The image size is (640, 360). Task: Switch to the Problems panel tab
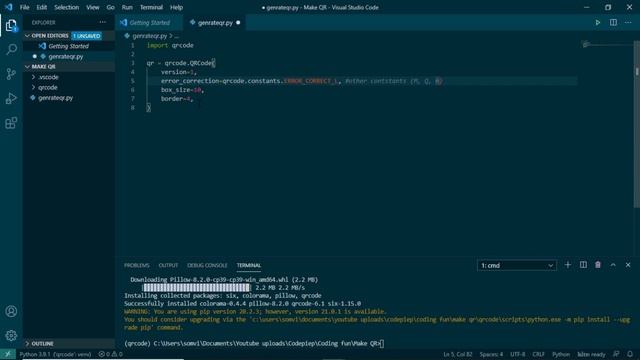137,265
